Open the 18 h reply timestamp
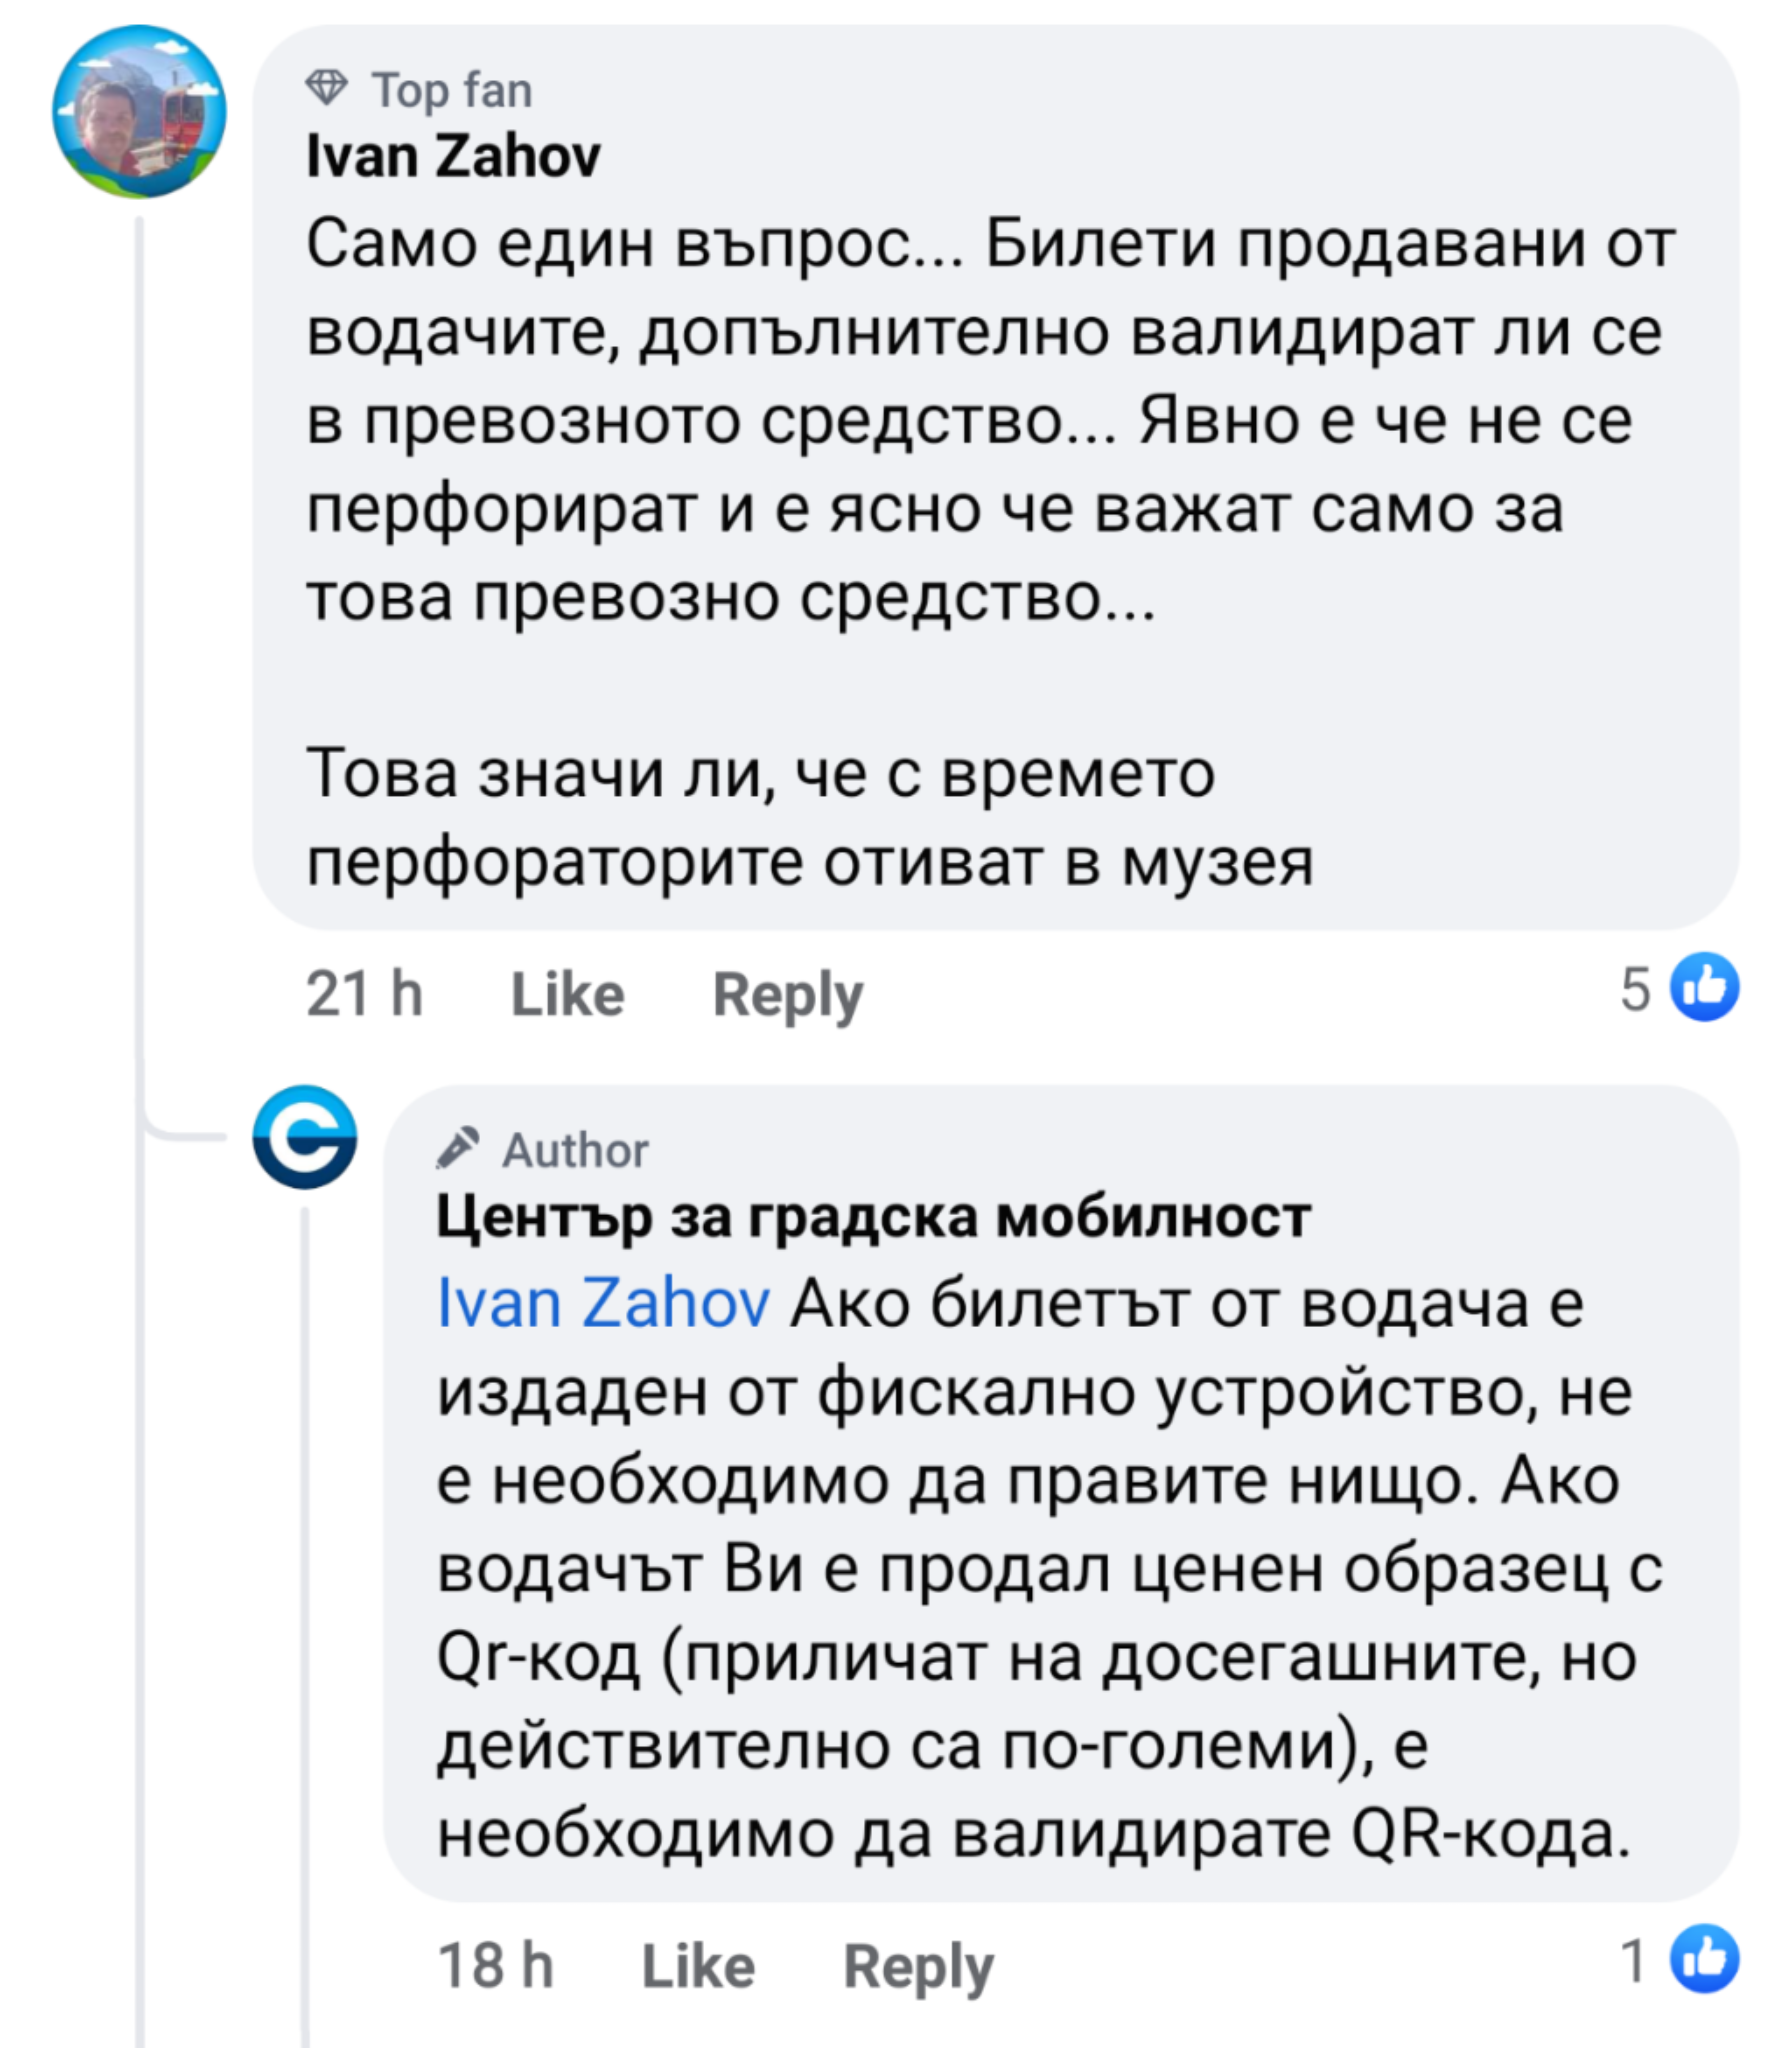The width and height of the screenshot is (1792, 2048). pyautogui.click(x=495, y=1965)
